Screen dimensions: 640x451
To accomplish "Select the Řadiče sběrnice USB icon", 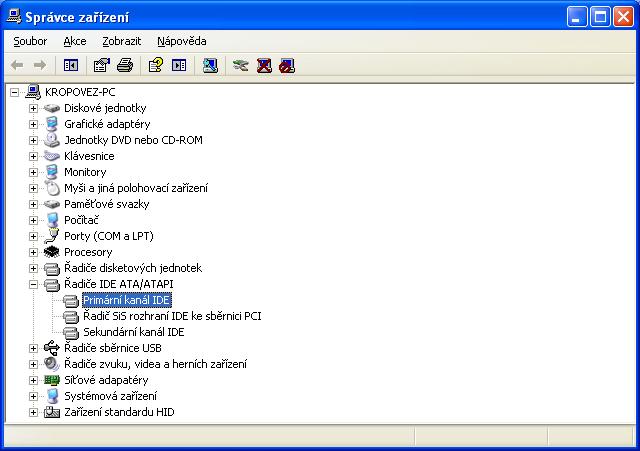I will click(x=52, y=348).
